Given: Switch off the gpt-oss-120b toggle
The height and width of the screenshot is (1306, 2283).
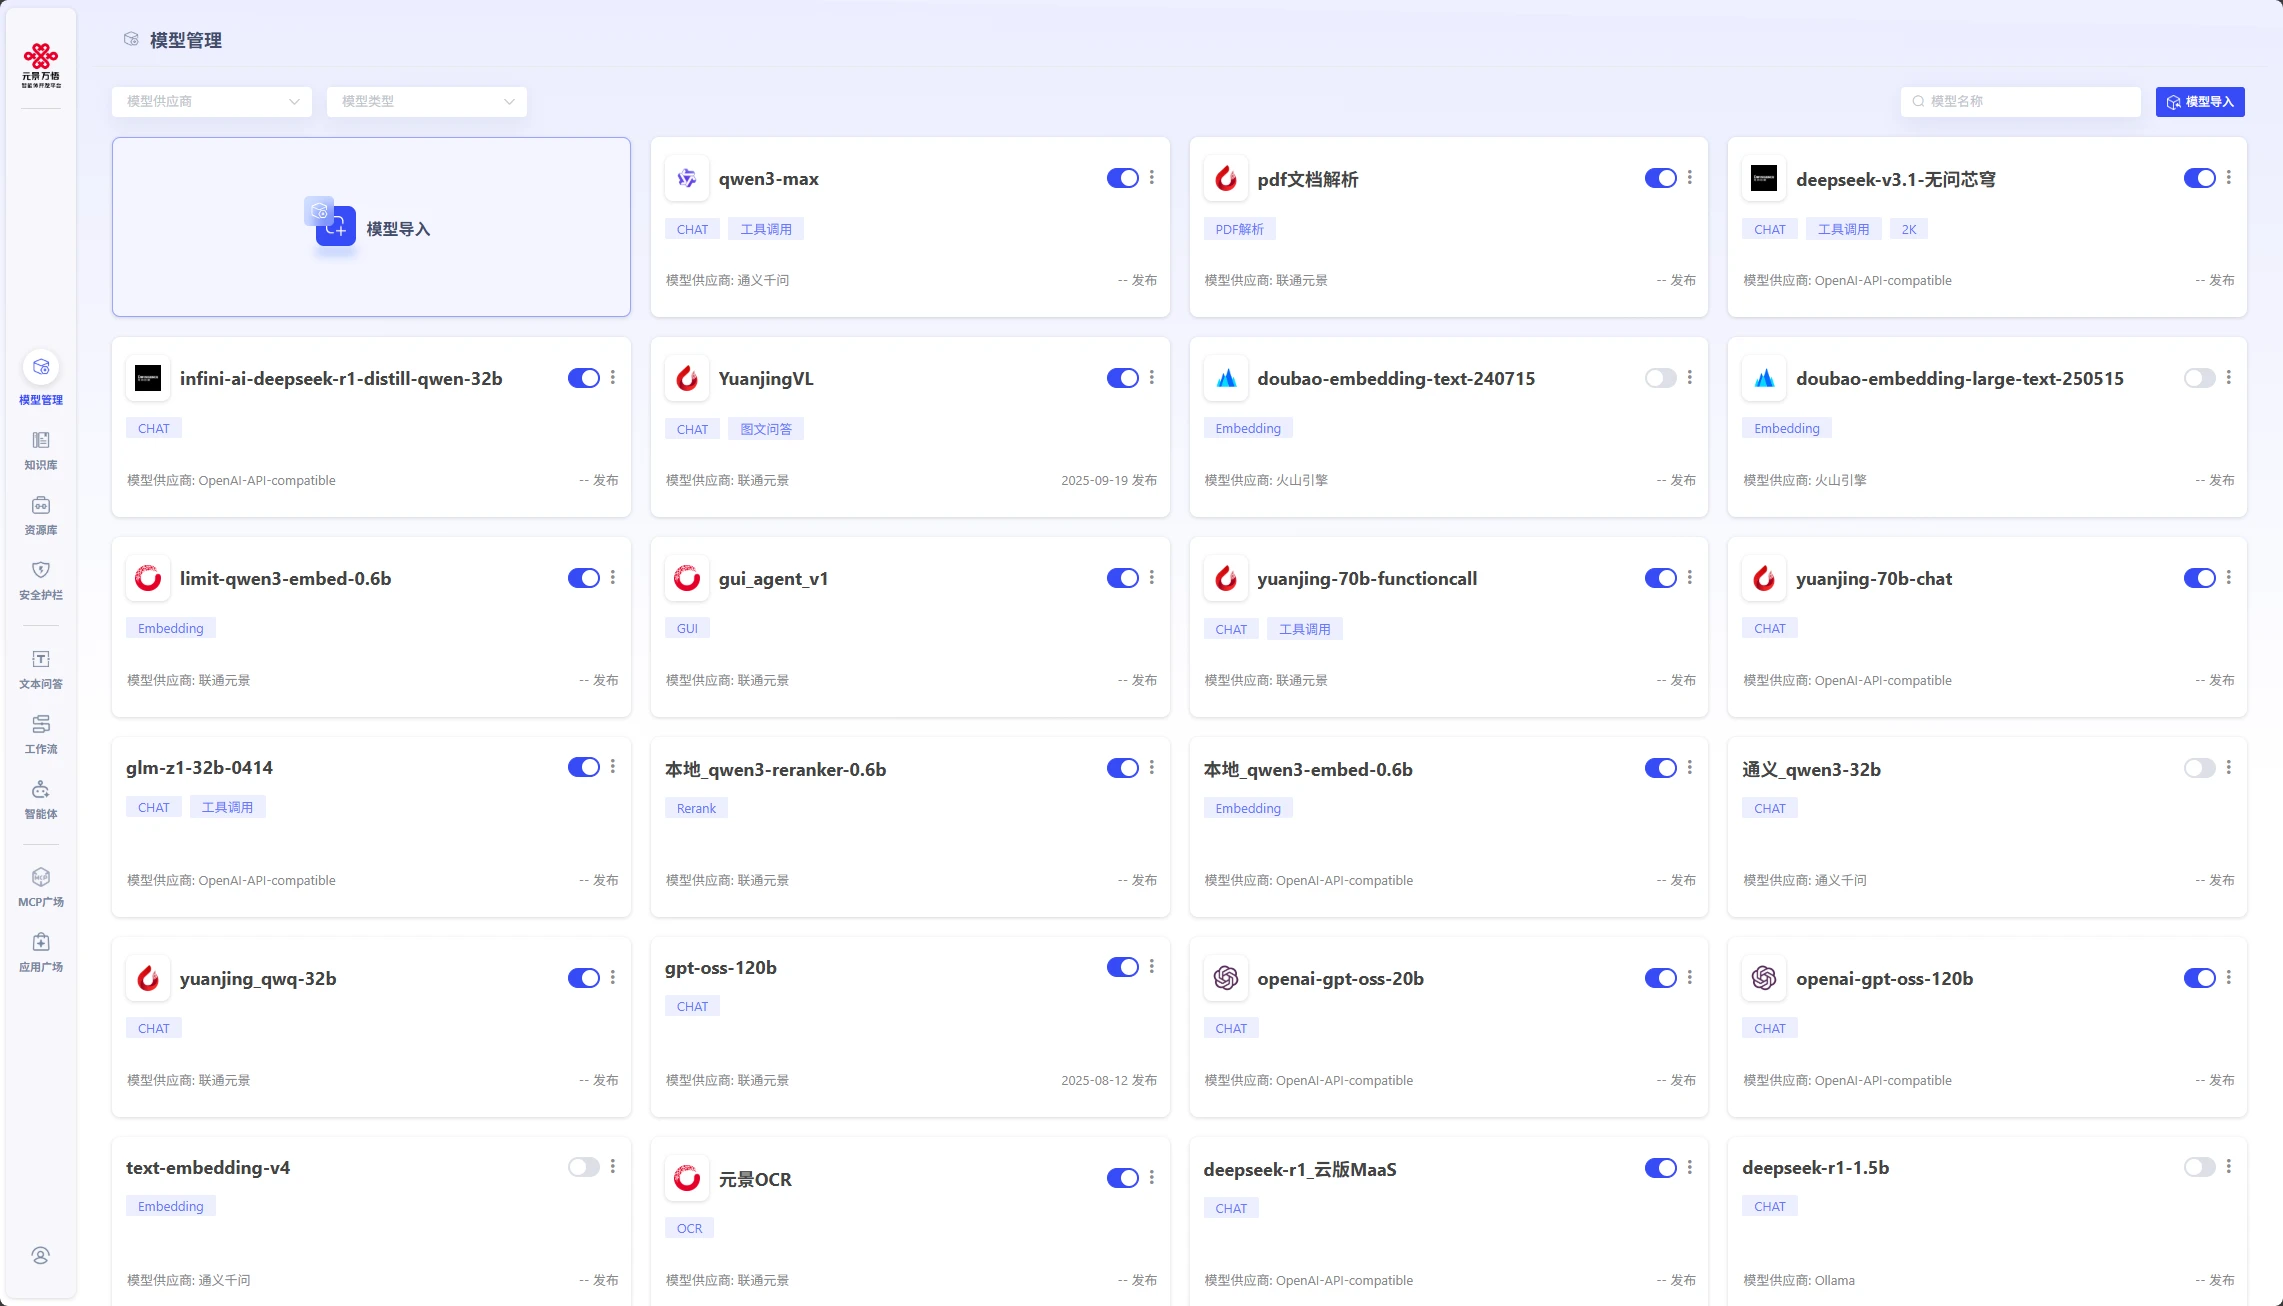Looking at the screenshot, I should (1122, 967).
